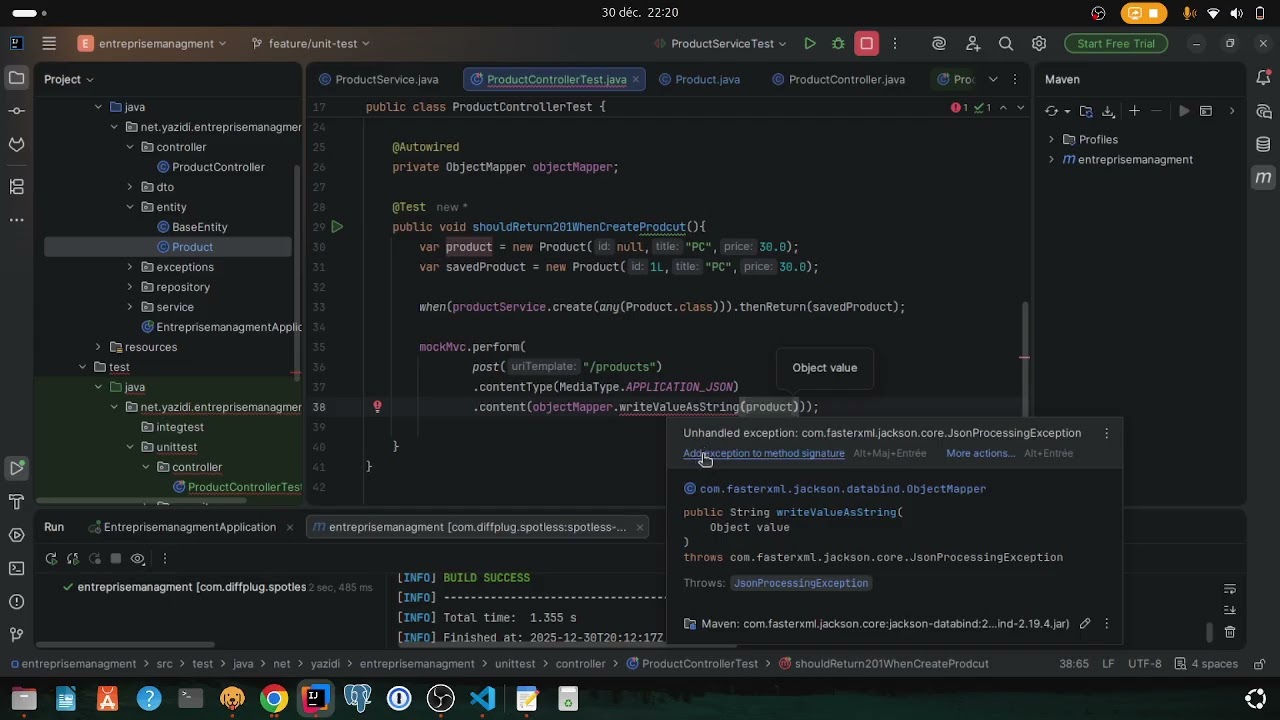1280x720 pixels.
Task: Open the Services tool window
Action: click(16, 535)
